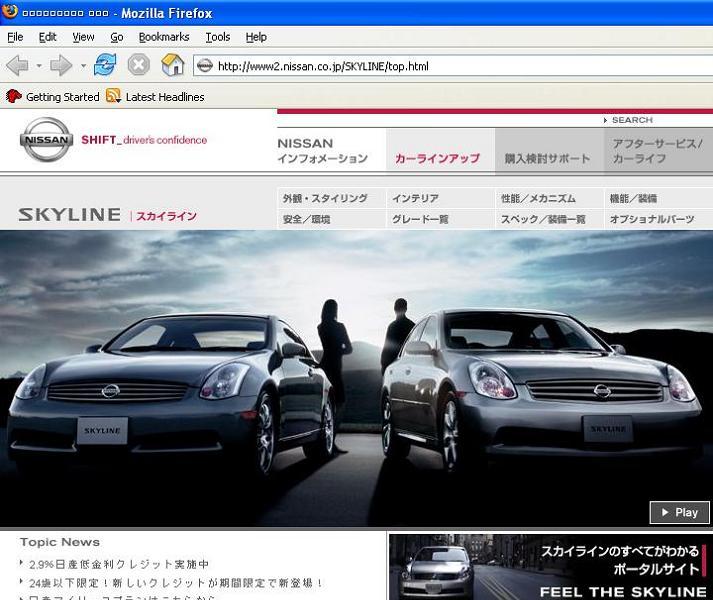Open the Getting Started bookmark
The image size is (713, 600).
[x=53, y=97]
